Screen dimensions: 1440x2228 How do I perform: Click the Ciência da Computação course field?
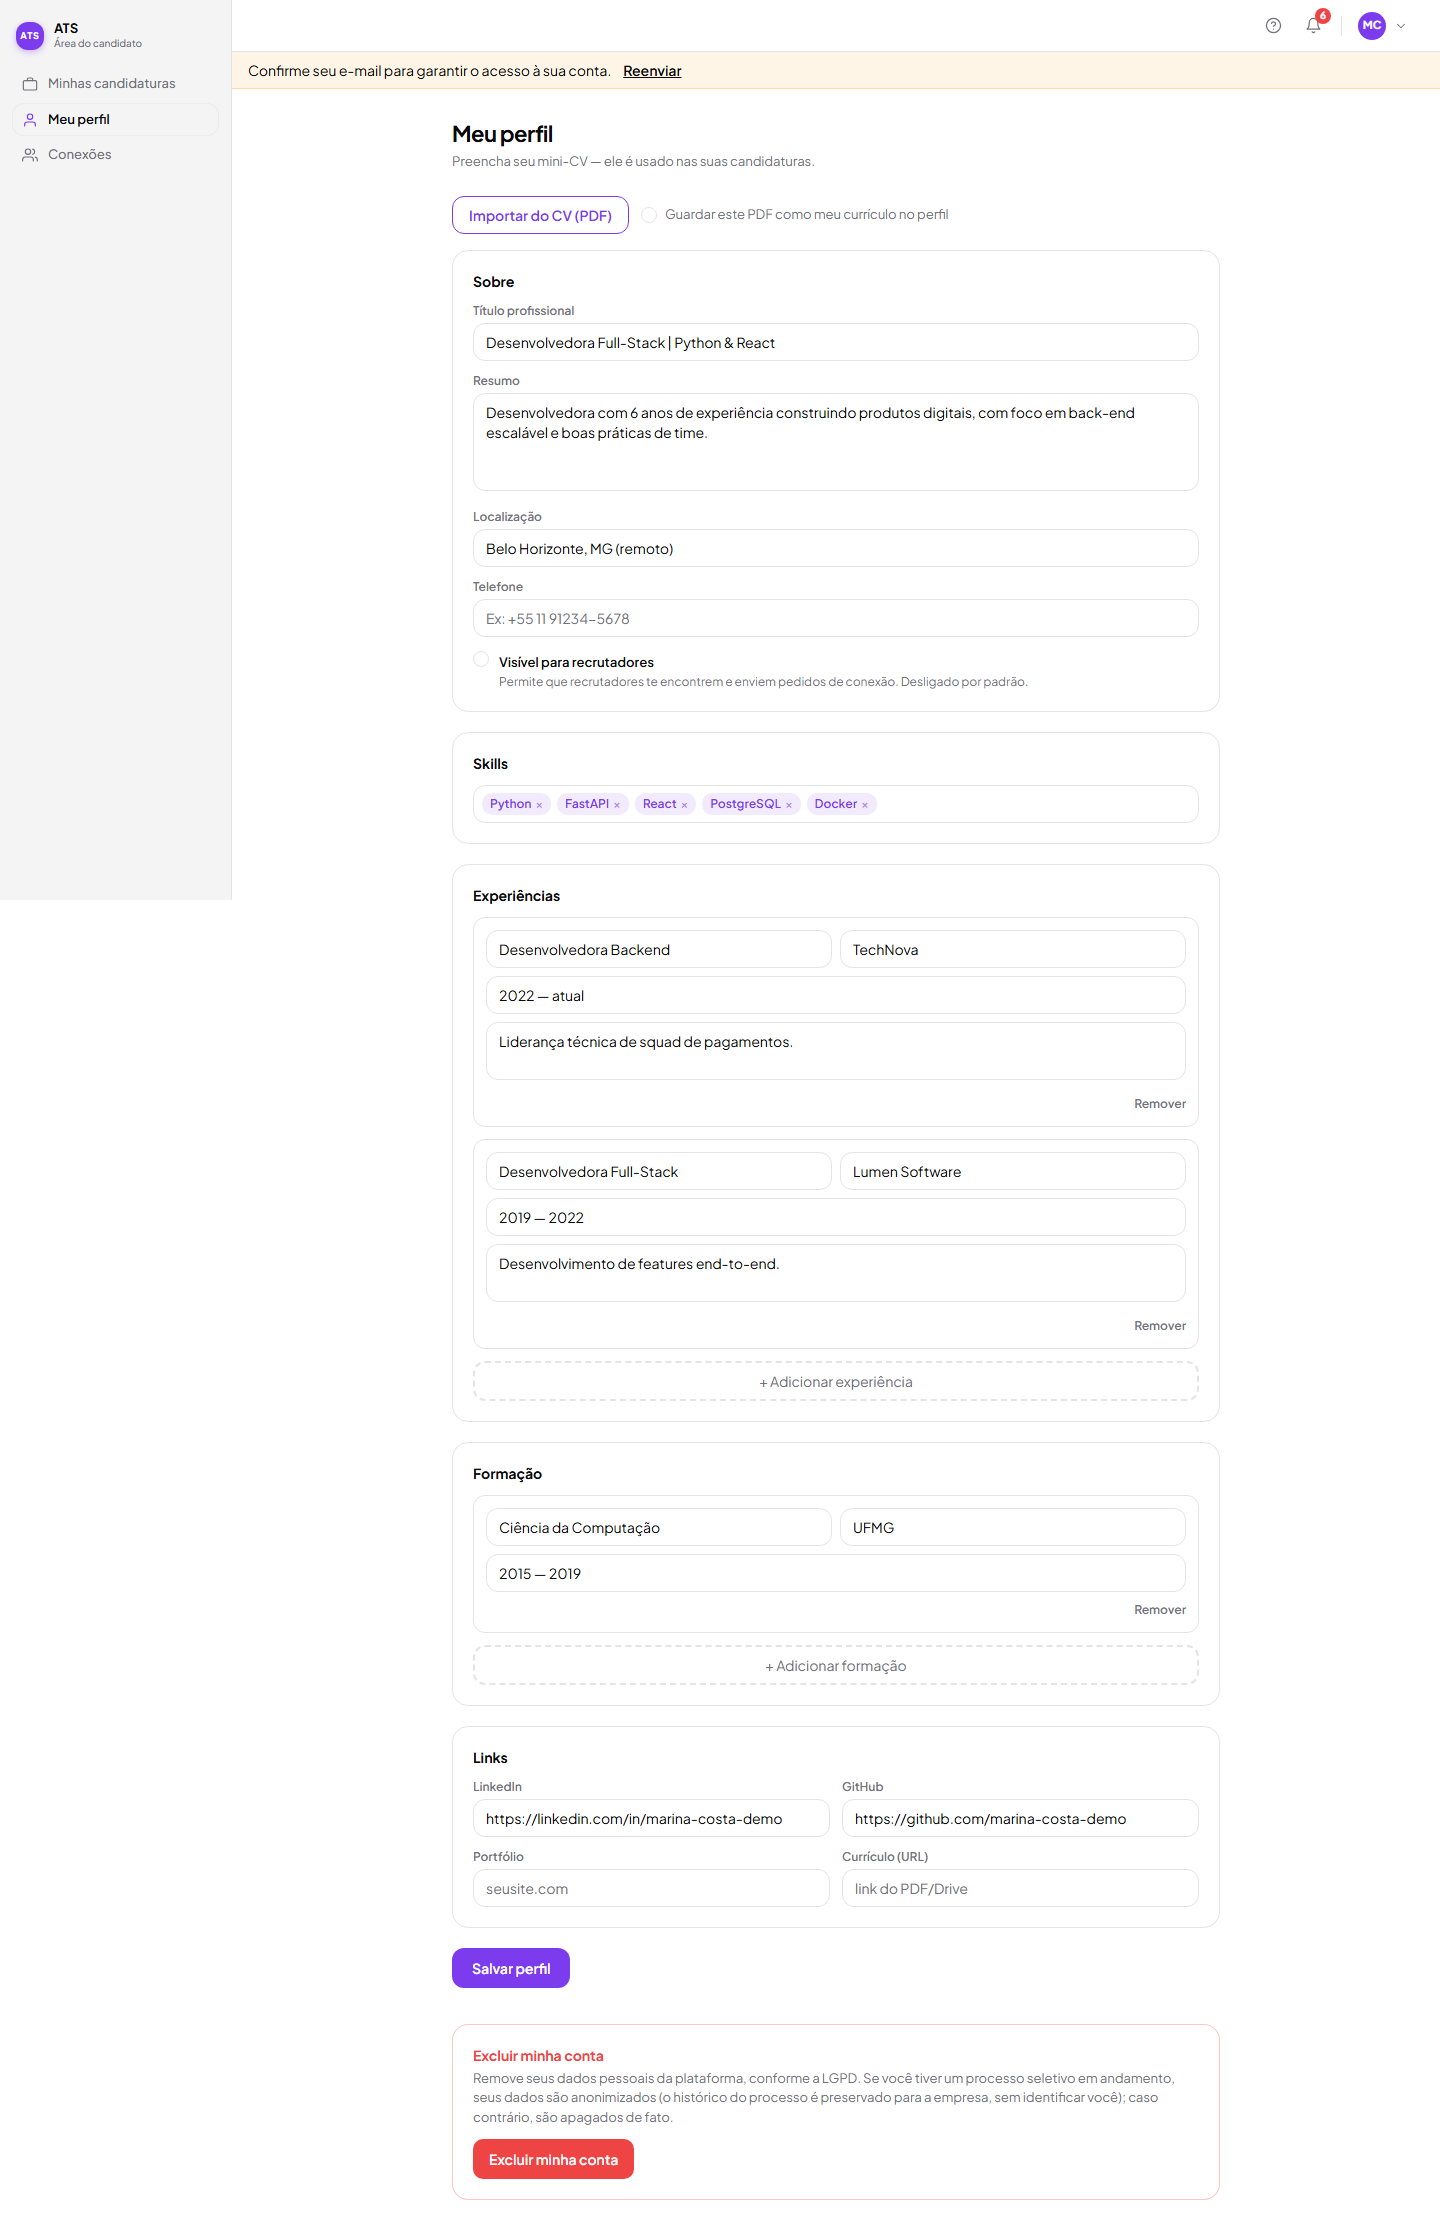click(x=659, y=1527)
